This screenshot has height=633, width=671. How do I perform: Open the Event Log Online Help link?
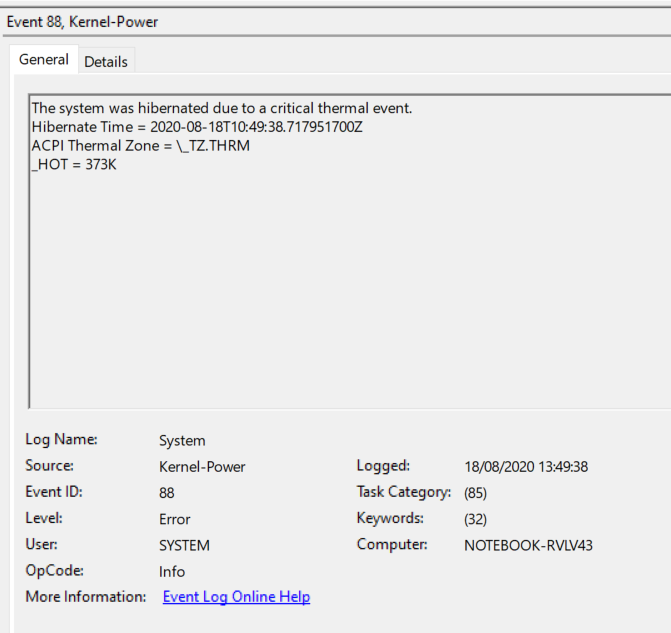click(236, 597)
